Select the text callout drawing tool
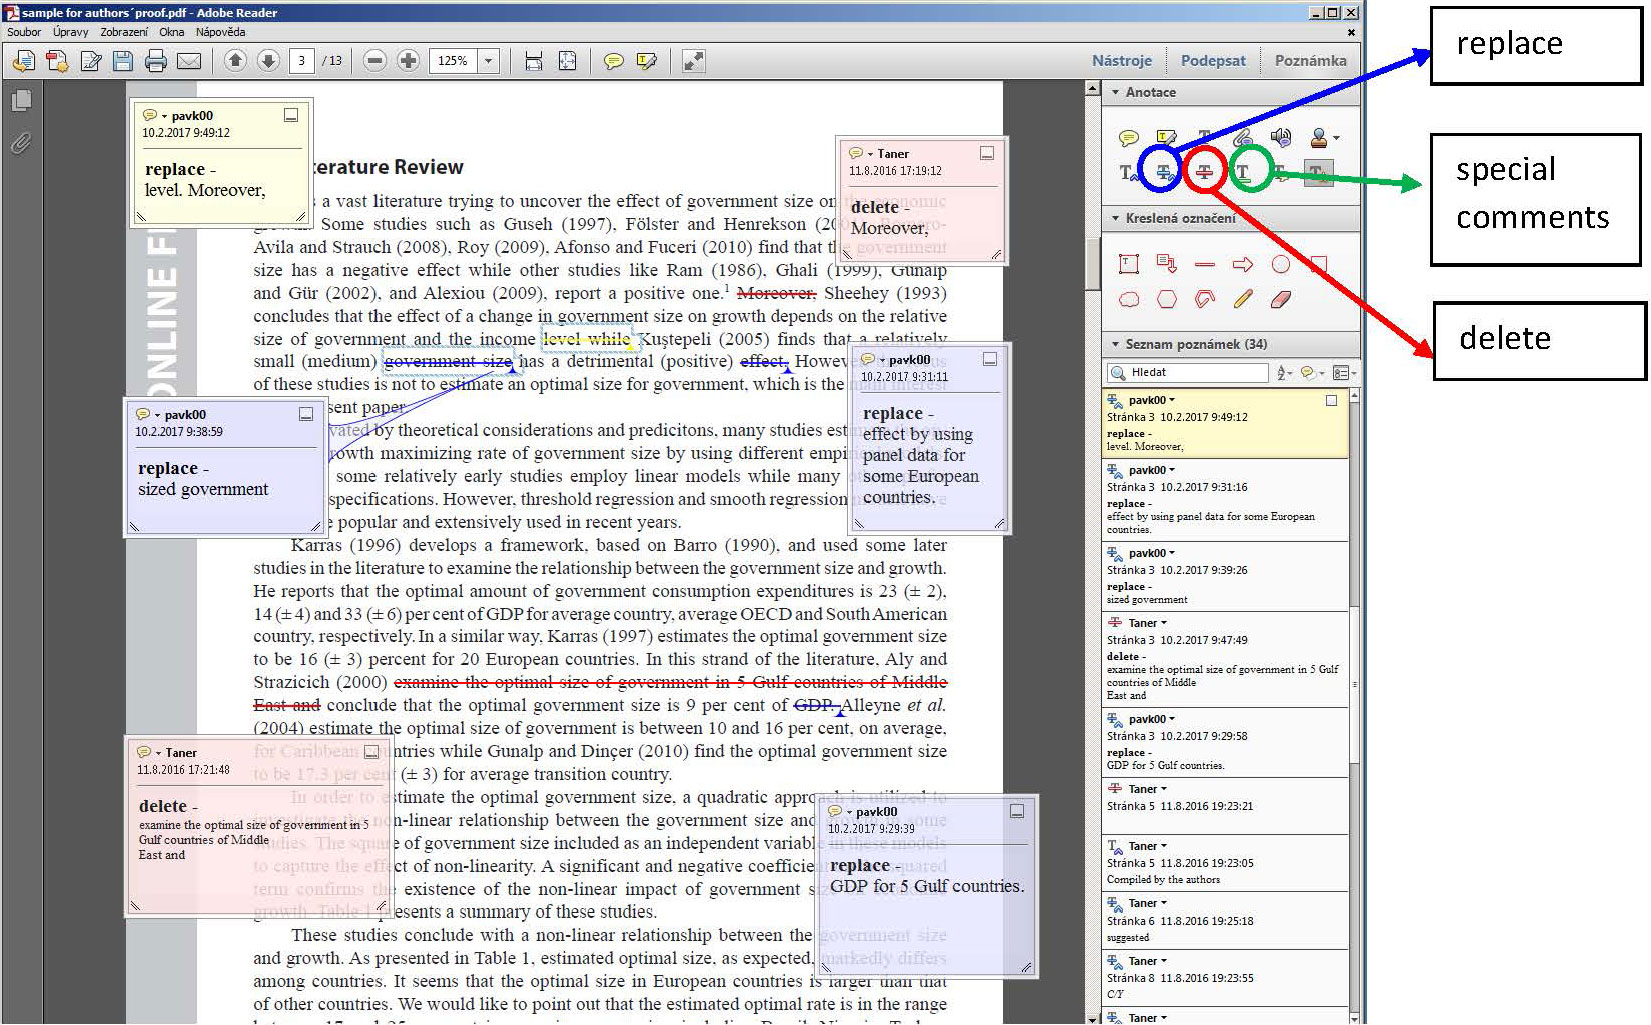This screenshot has width=1651, height=1025. [x=1166, y=264]
